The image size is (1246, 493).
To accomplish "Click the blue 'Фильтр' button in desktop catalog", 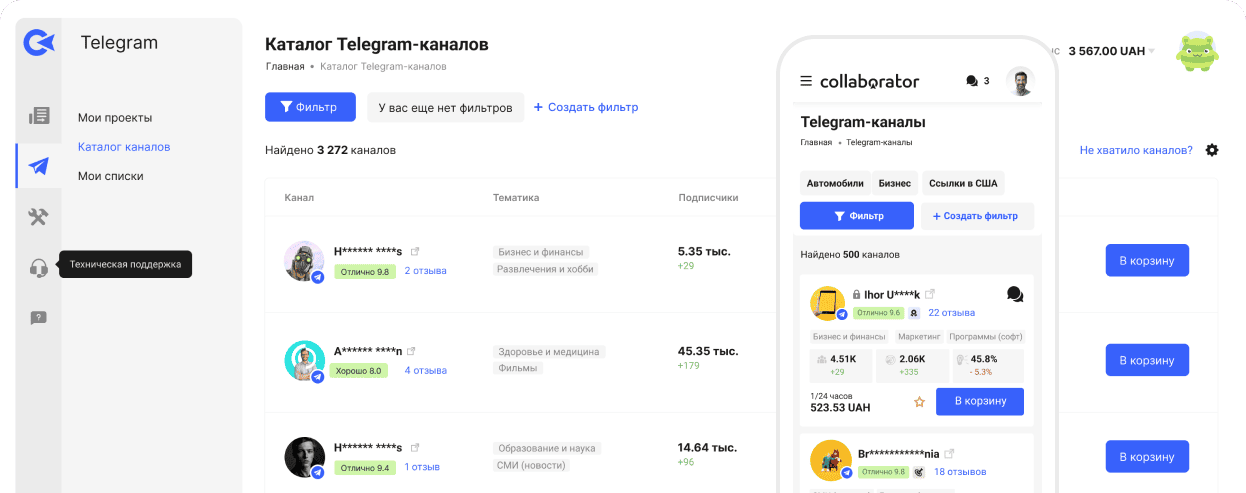I will point(309,107).
